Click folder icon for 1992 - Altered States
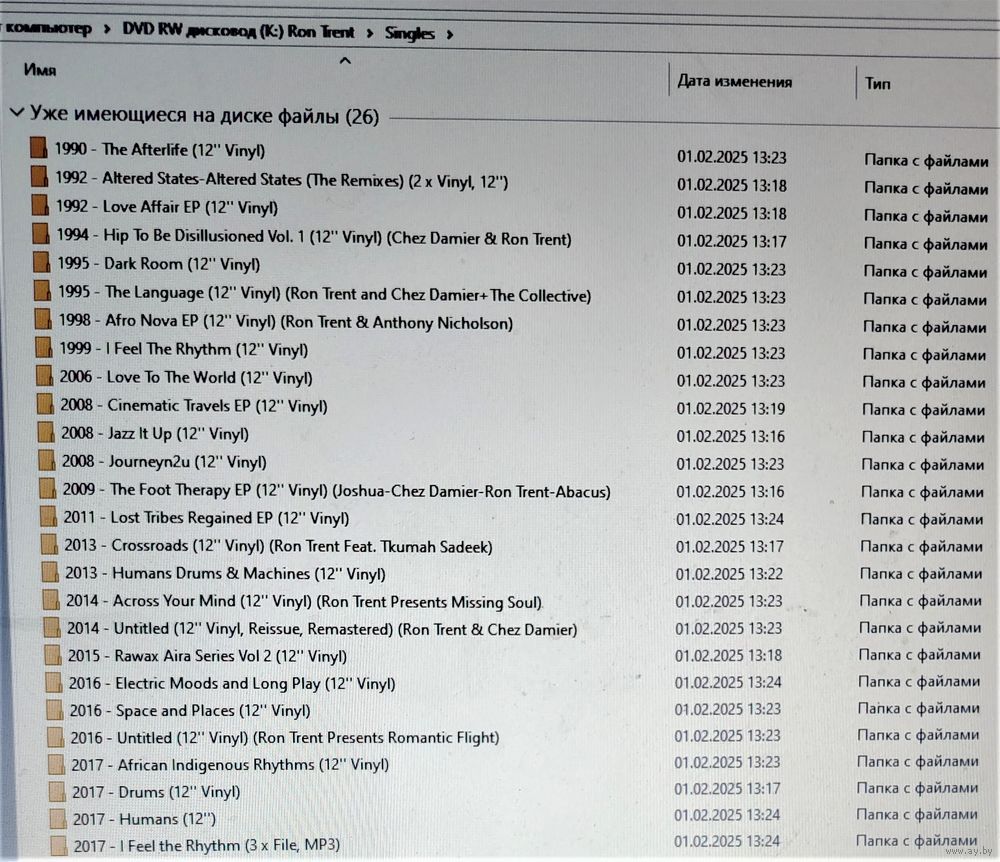The width and height of the screenshot is (1000, 862). (x=39, y=176)
